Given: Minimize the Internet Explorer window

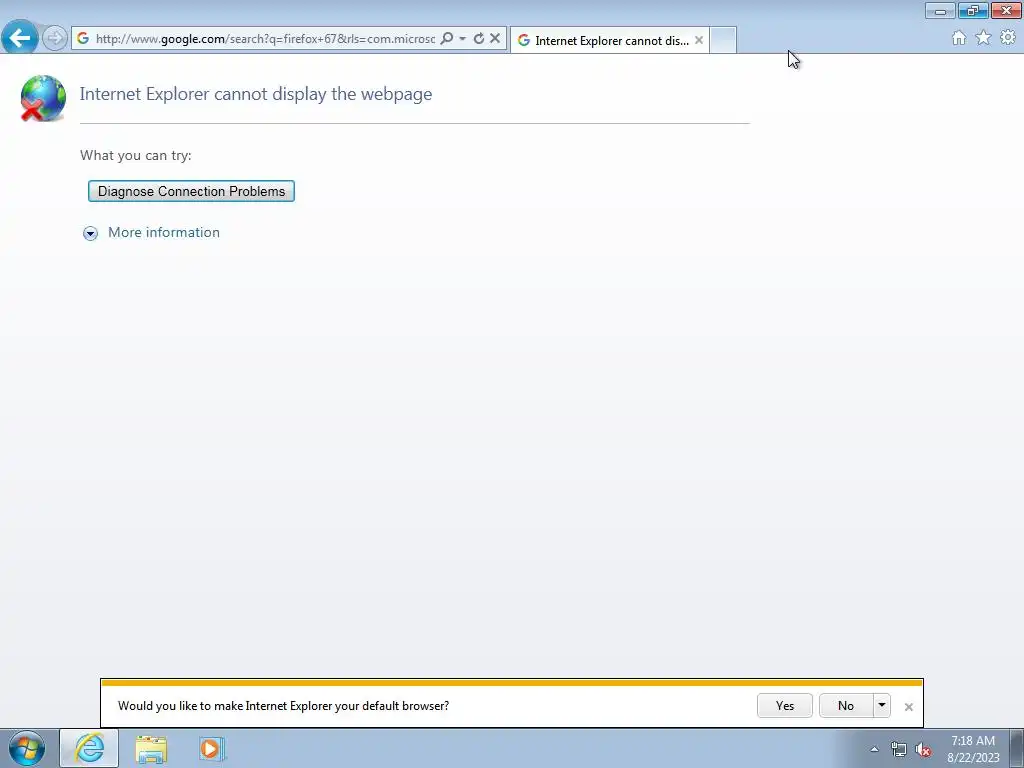Looking at the screenshot, I should tap(940, 10).
